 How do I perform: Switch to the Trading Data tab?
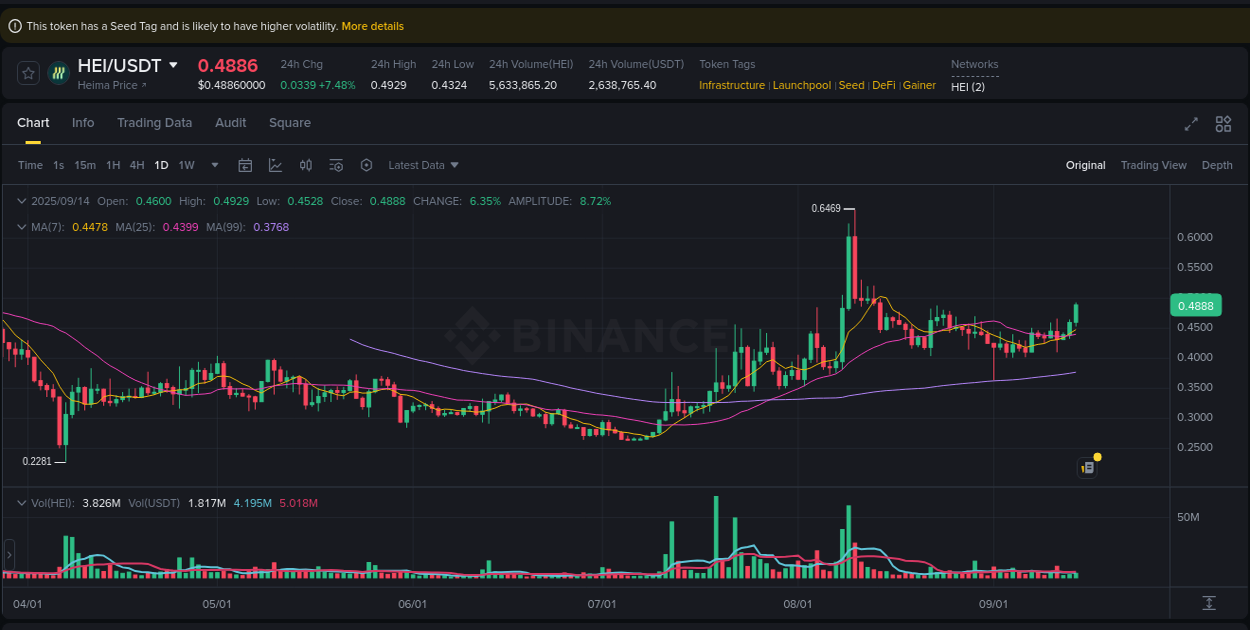pyautogui.click(x=155, y=123)
